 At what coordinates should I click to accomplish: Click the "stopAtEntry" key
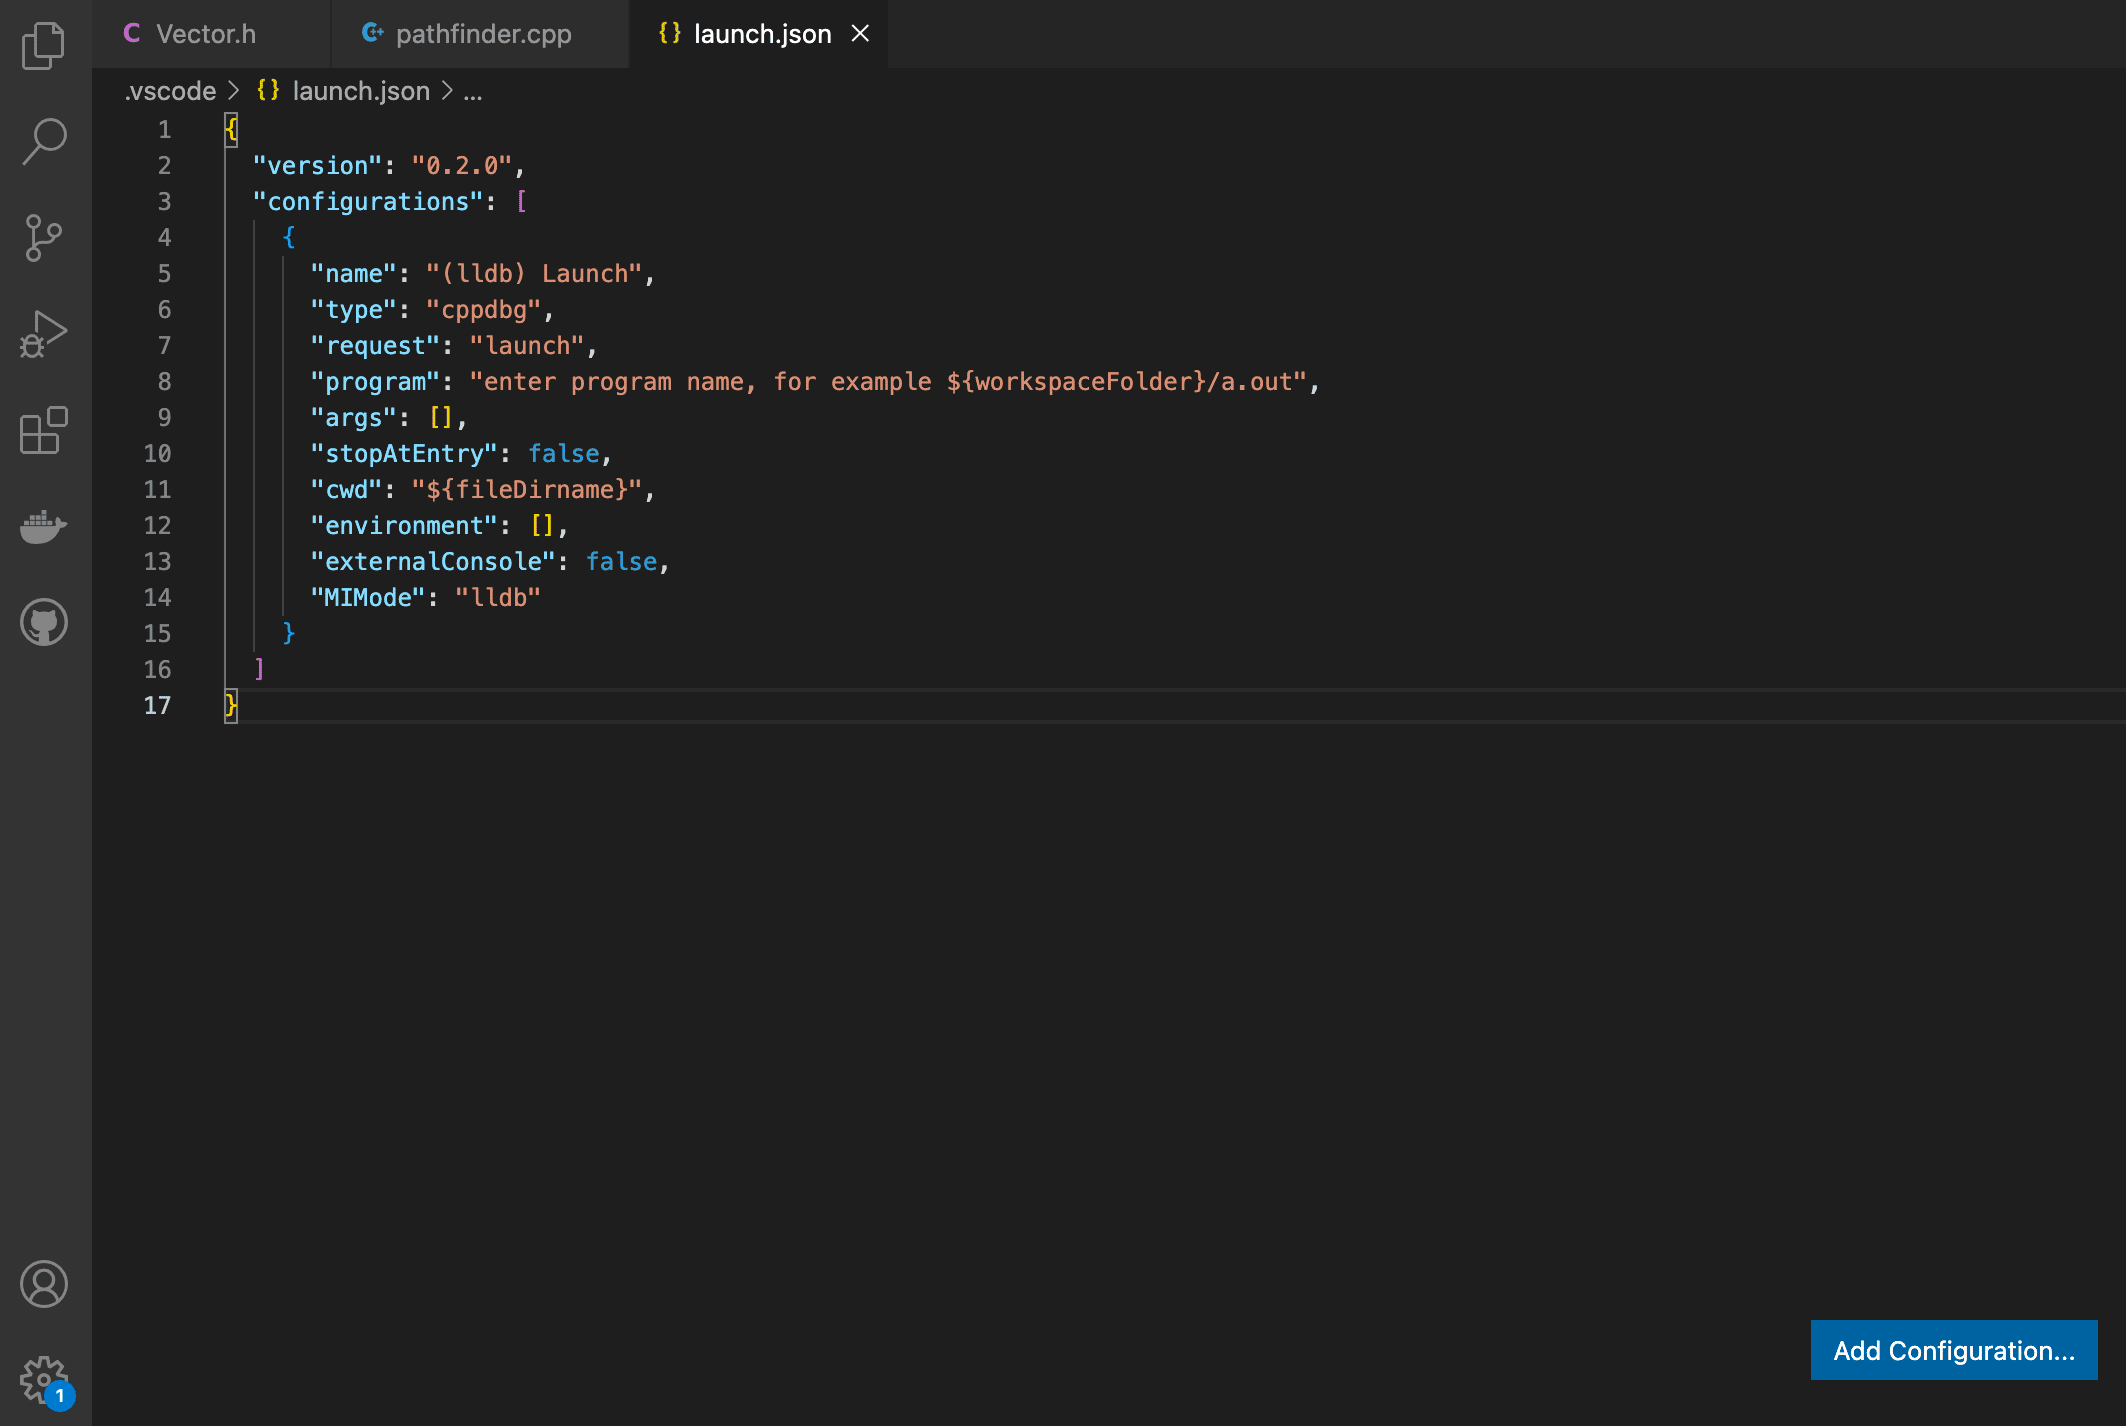pyautogui.click(x=405, y=454)
